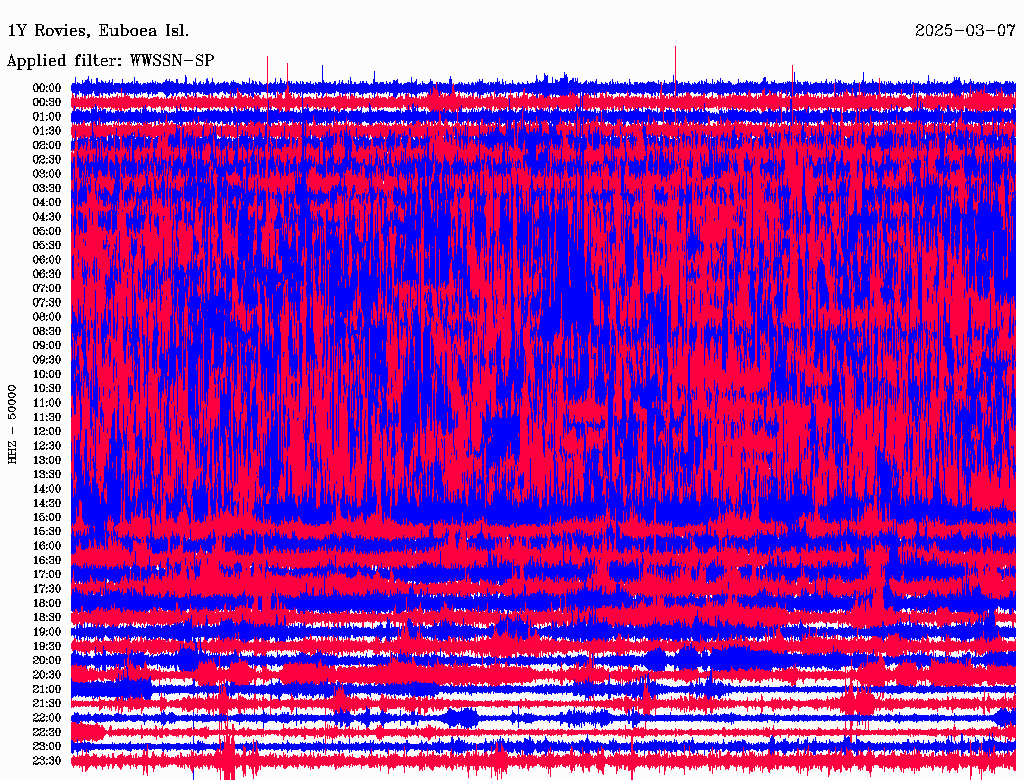Click the 'Applied filter: WWSSN-SP' text
This screenshot has height=780, width=1024.
click(x=110, y=61)
